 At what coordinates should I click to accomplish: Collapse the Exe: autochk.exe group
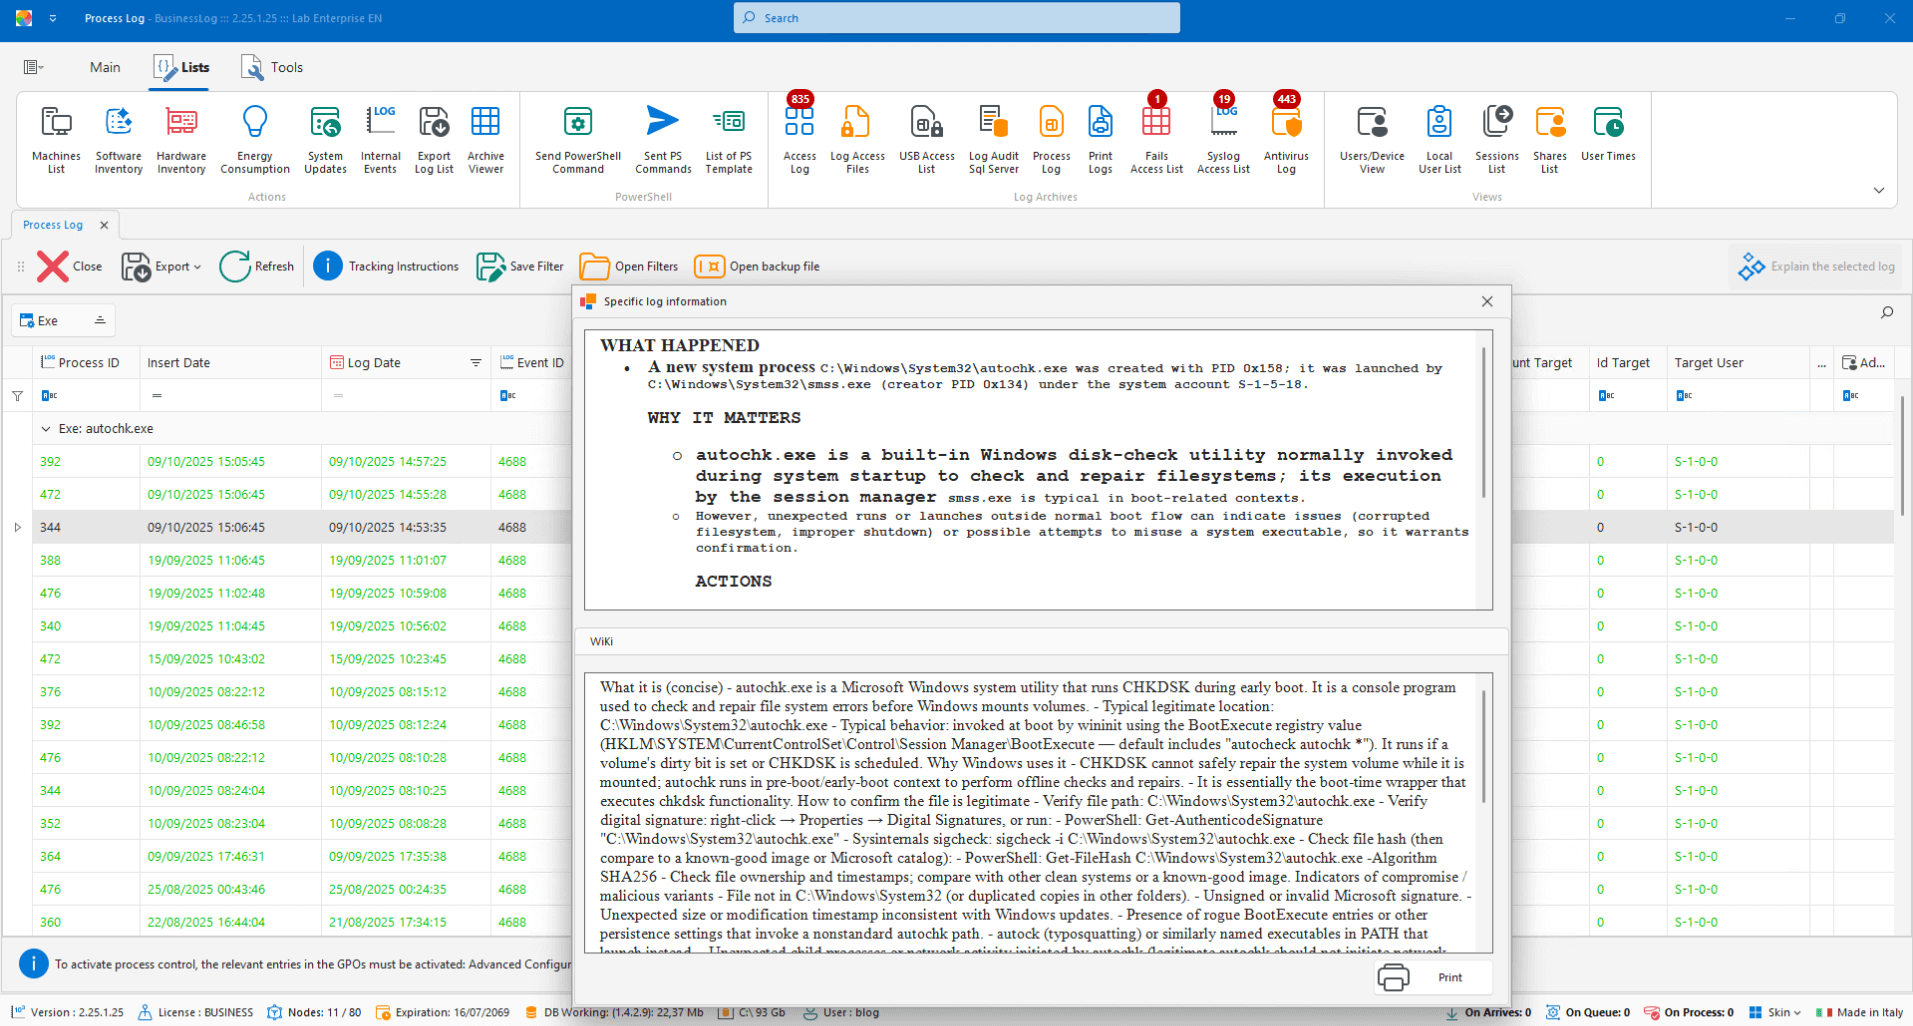(46, 429)
